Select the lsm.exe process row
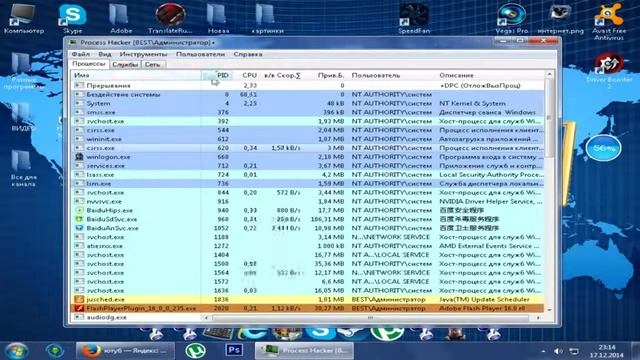The height and width of the screenshot is (360, 640). pyautogui.click(x=308, y=184)
